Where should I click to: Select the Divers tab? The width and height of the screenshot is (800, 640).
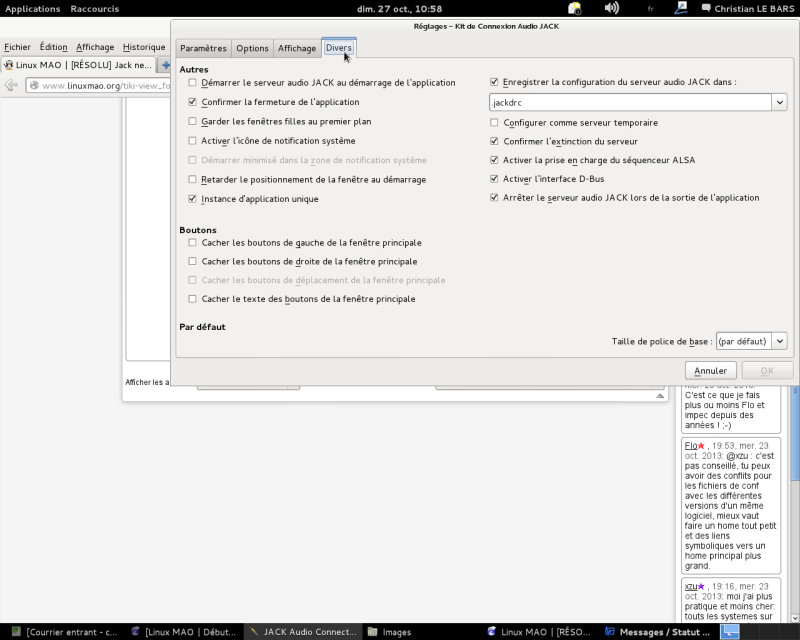(339, 47)
